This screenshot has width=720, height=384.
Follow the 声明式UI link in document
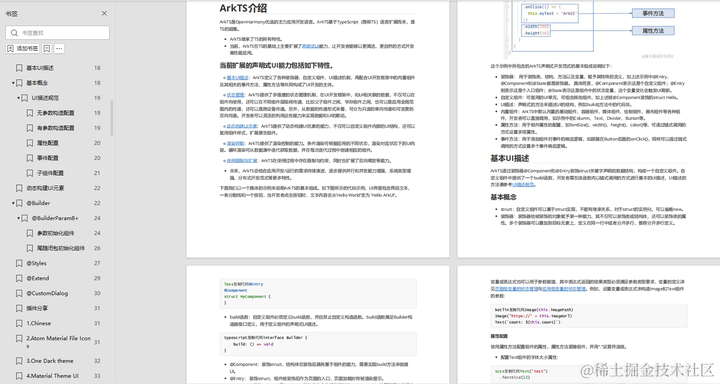coord(310,46)
